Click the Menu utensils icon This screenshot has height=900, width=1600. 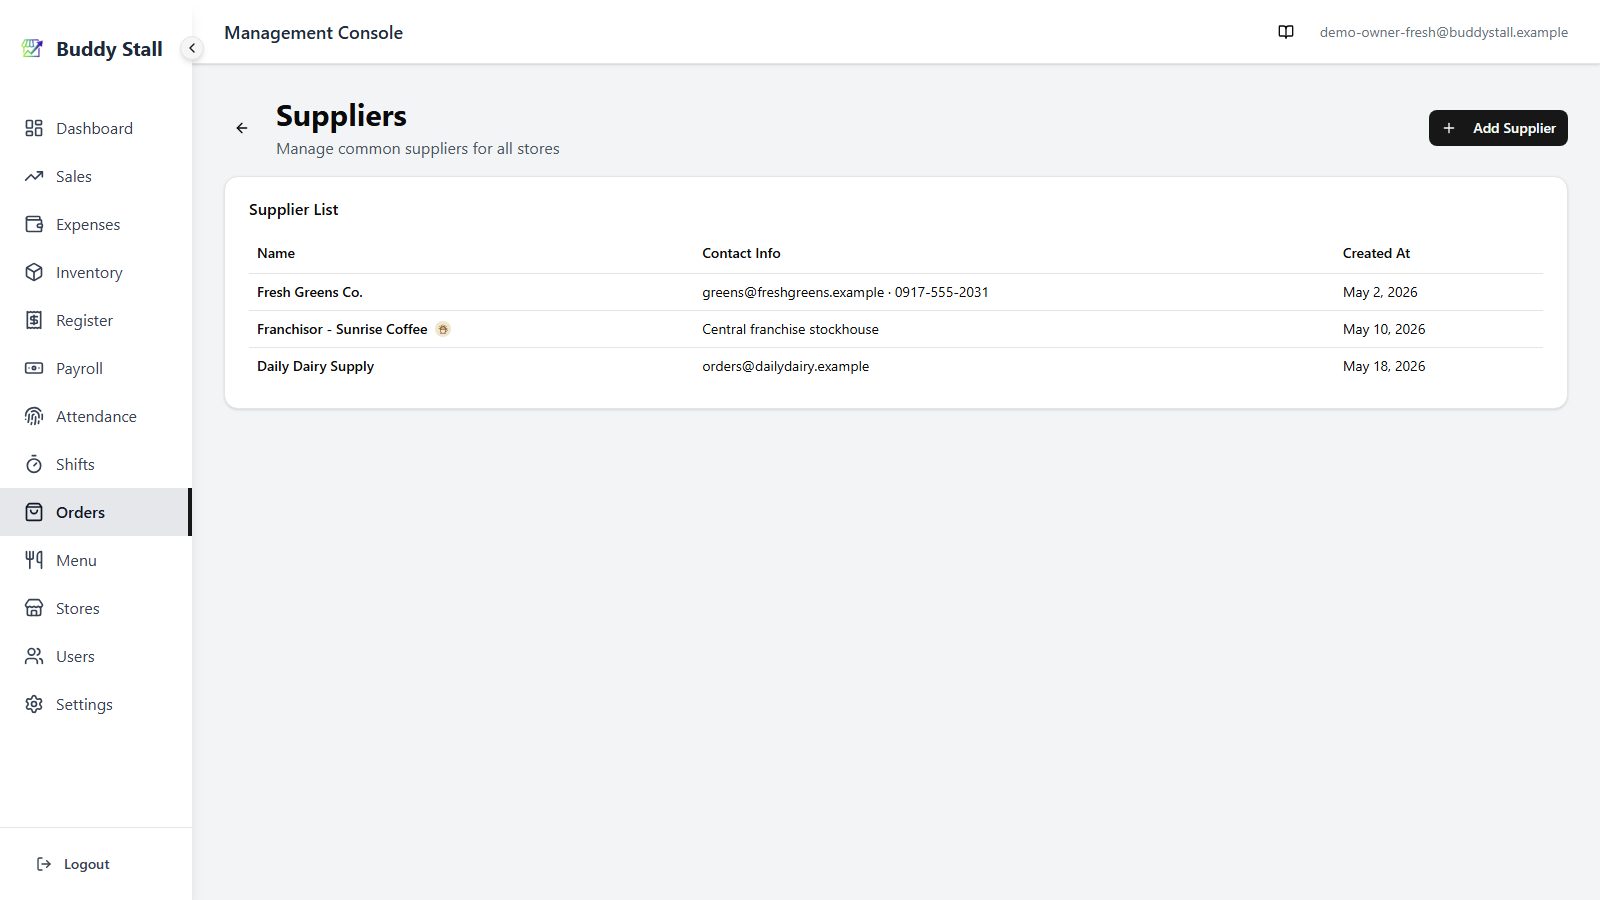click(x=34, y=560)
